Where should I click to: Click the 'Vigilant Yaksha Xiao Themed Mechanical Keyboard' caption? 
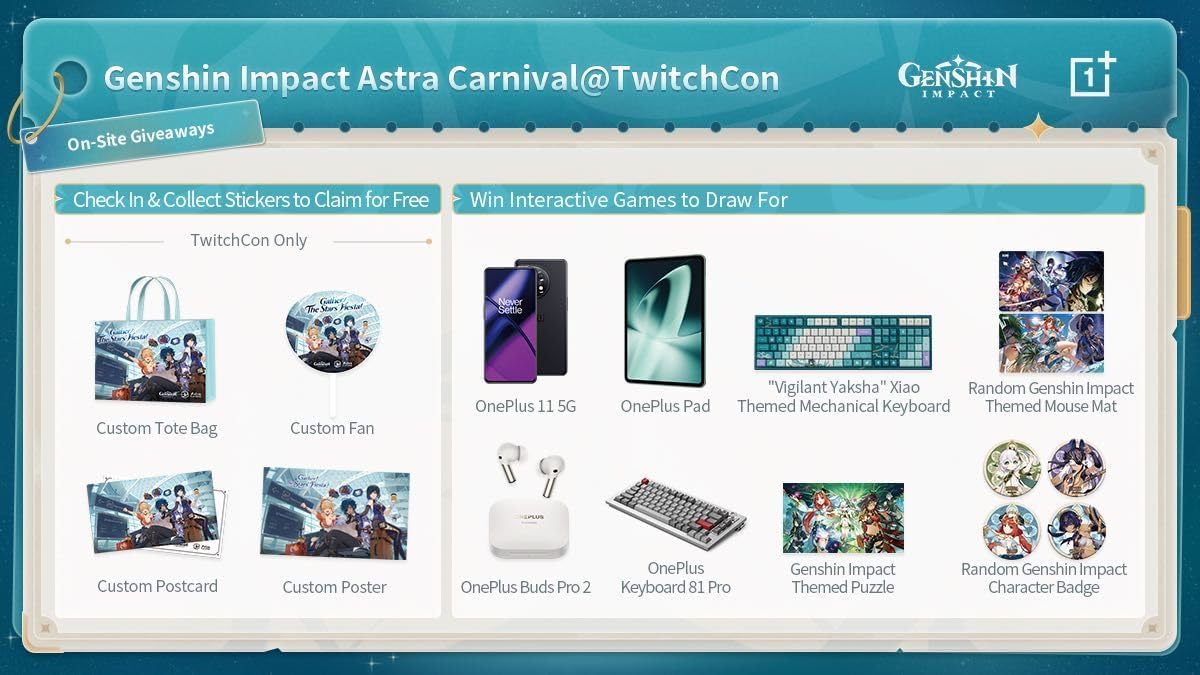click(843, 397)
